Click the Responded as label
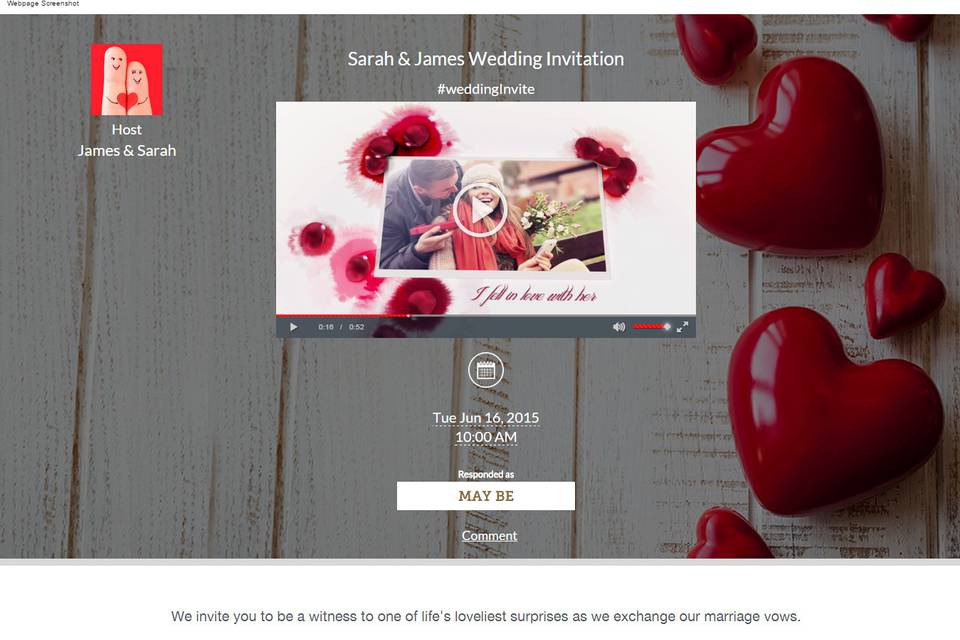The height and width of the screenshot is (640, 960). [x=486, y=474]
